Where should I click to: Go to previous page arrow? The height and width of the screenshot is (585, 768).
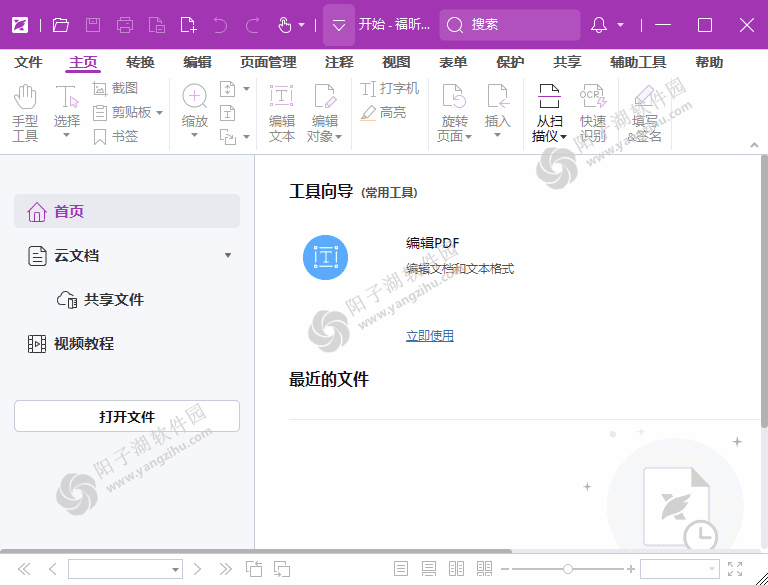coord(53,569)
